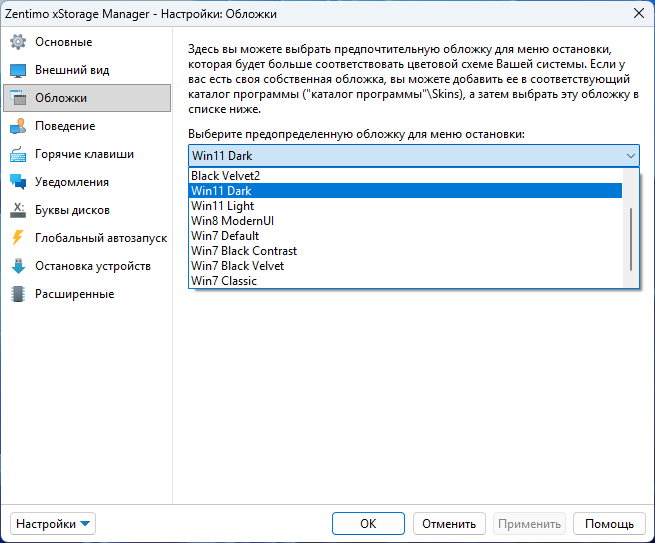
Task: Collapse the skin combo box via its arrow
Action: point(630,156)
